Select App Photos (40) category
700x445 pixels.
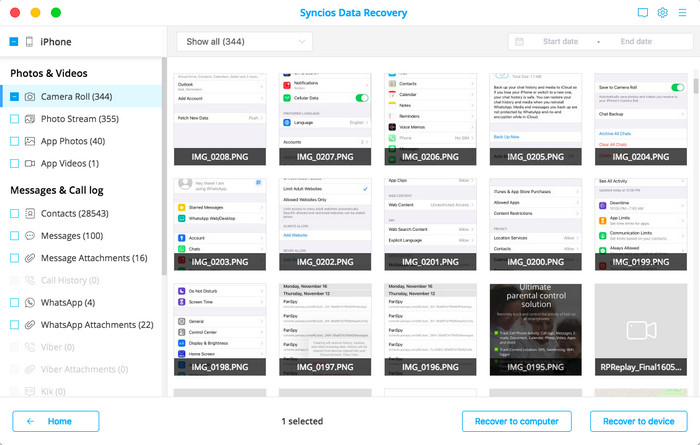coord(81,141)
